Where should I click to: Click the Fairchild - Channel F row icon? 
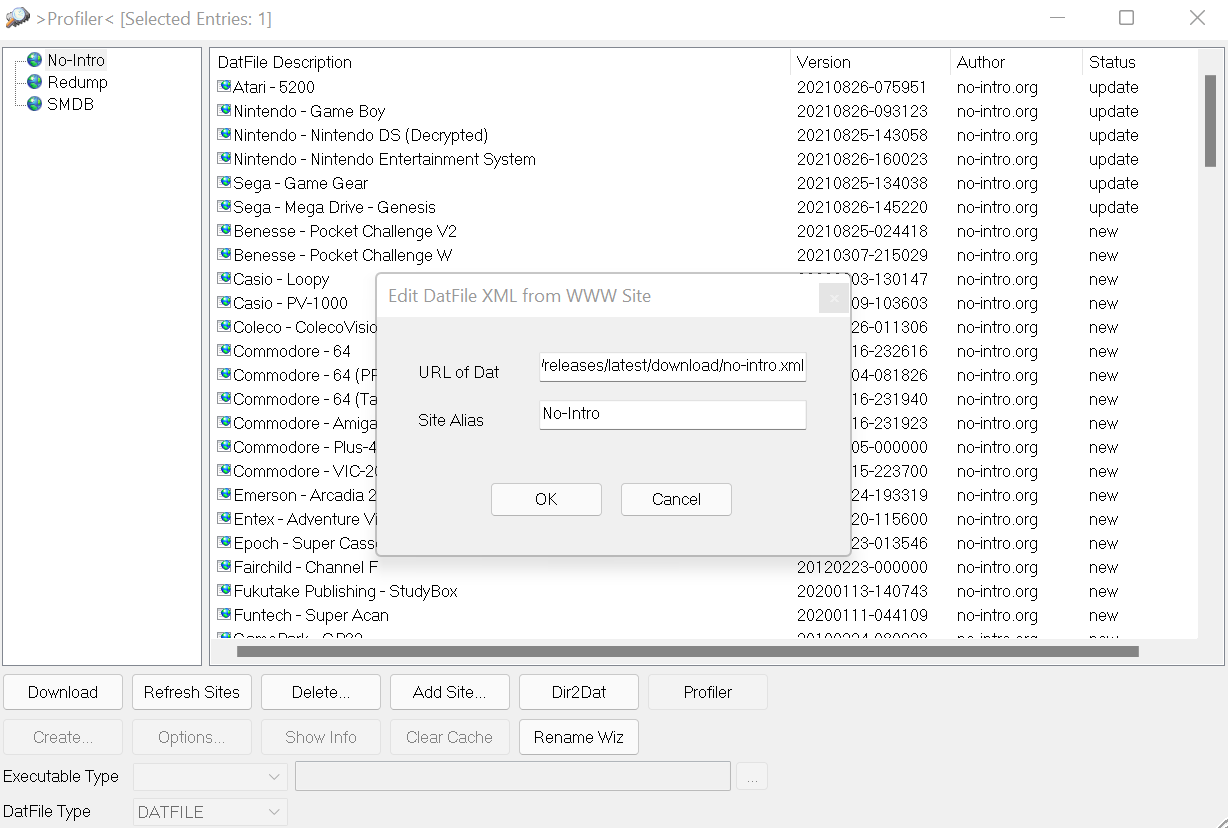tap(225, 566)
